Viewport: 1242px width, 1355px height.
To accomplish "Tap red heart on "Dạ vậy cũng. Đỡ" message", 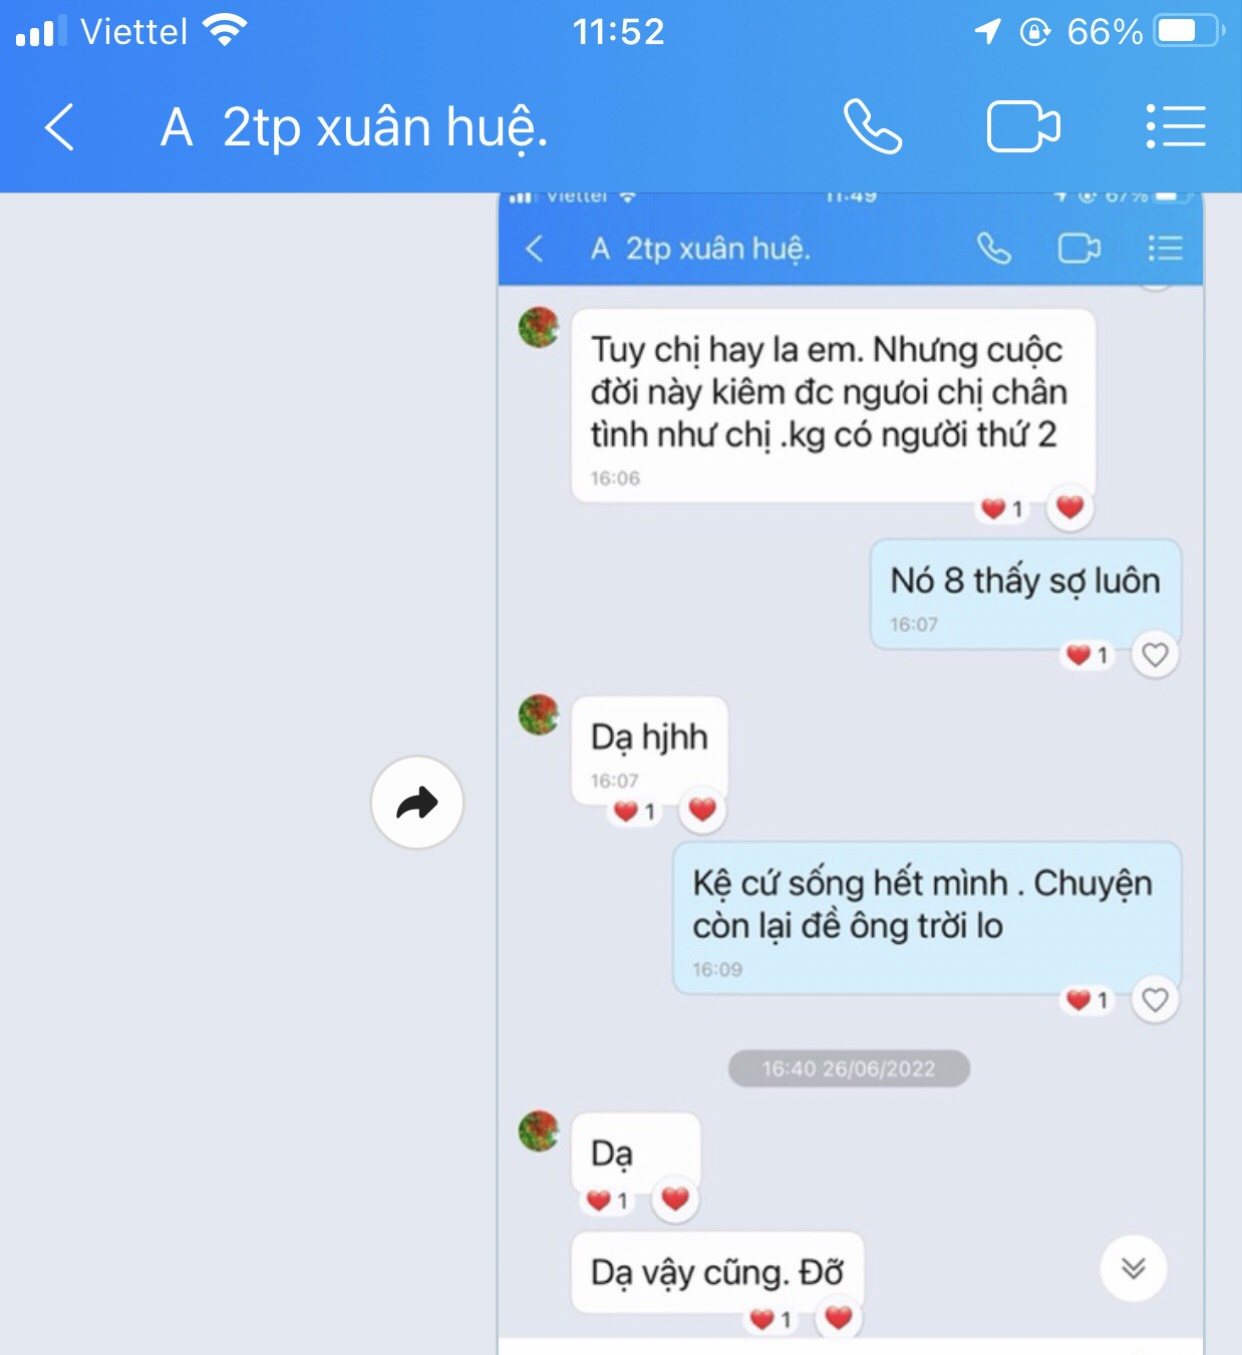I will [839, 1318].
